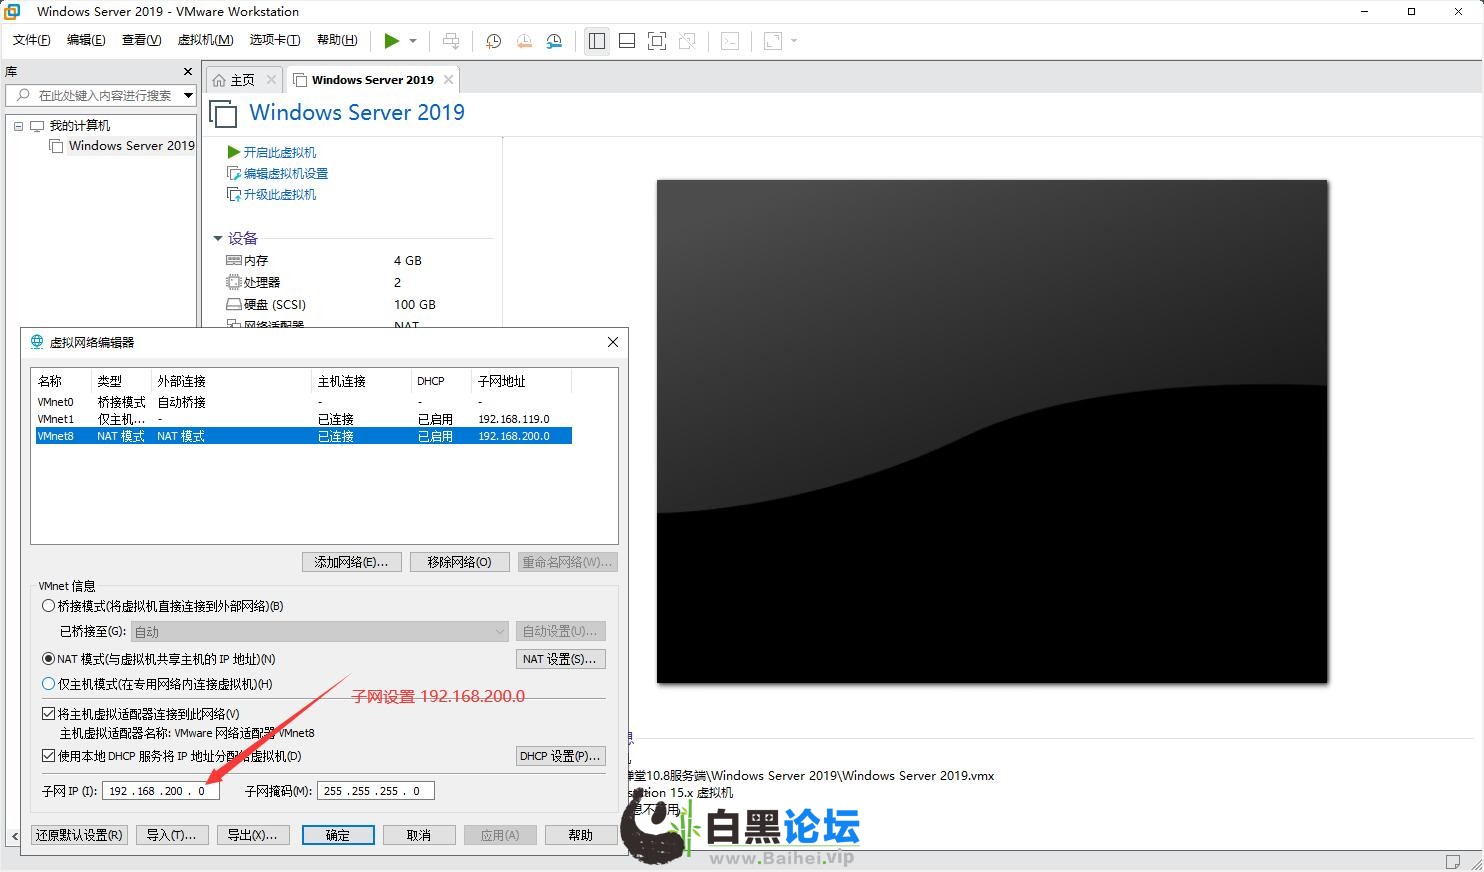Select the 仅主机模式 radio button
Viewport: 1484px width, 872px height.
[48, 684]
